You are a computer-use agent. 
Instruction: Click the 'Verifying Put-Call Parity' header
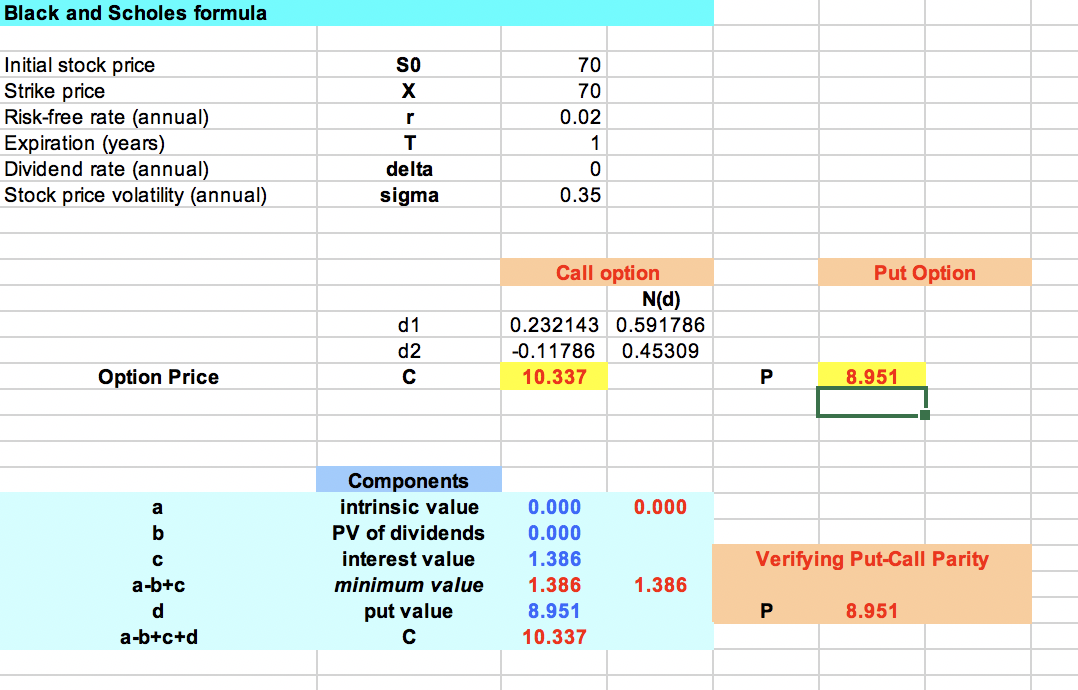872,559
